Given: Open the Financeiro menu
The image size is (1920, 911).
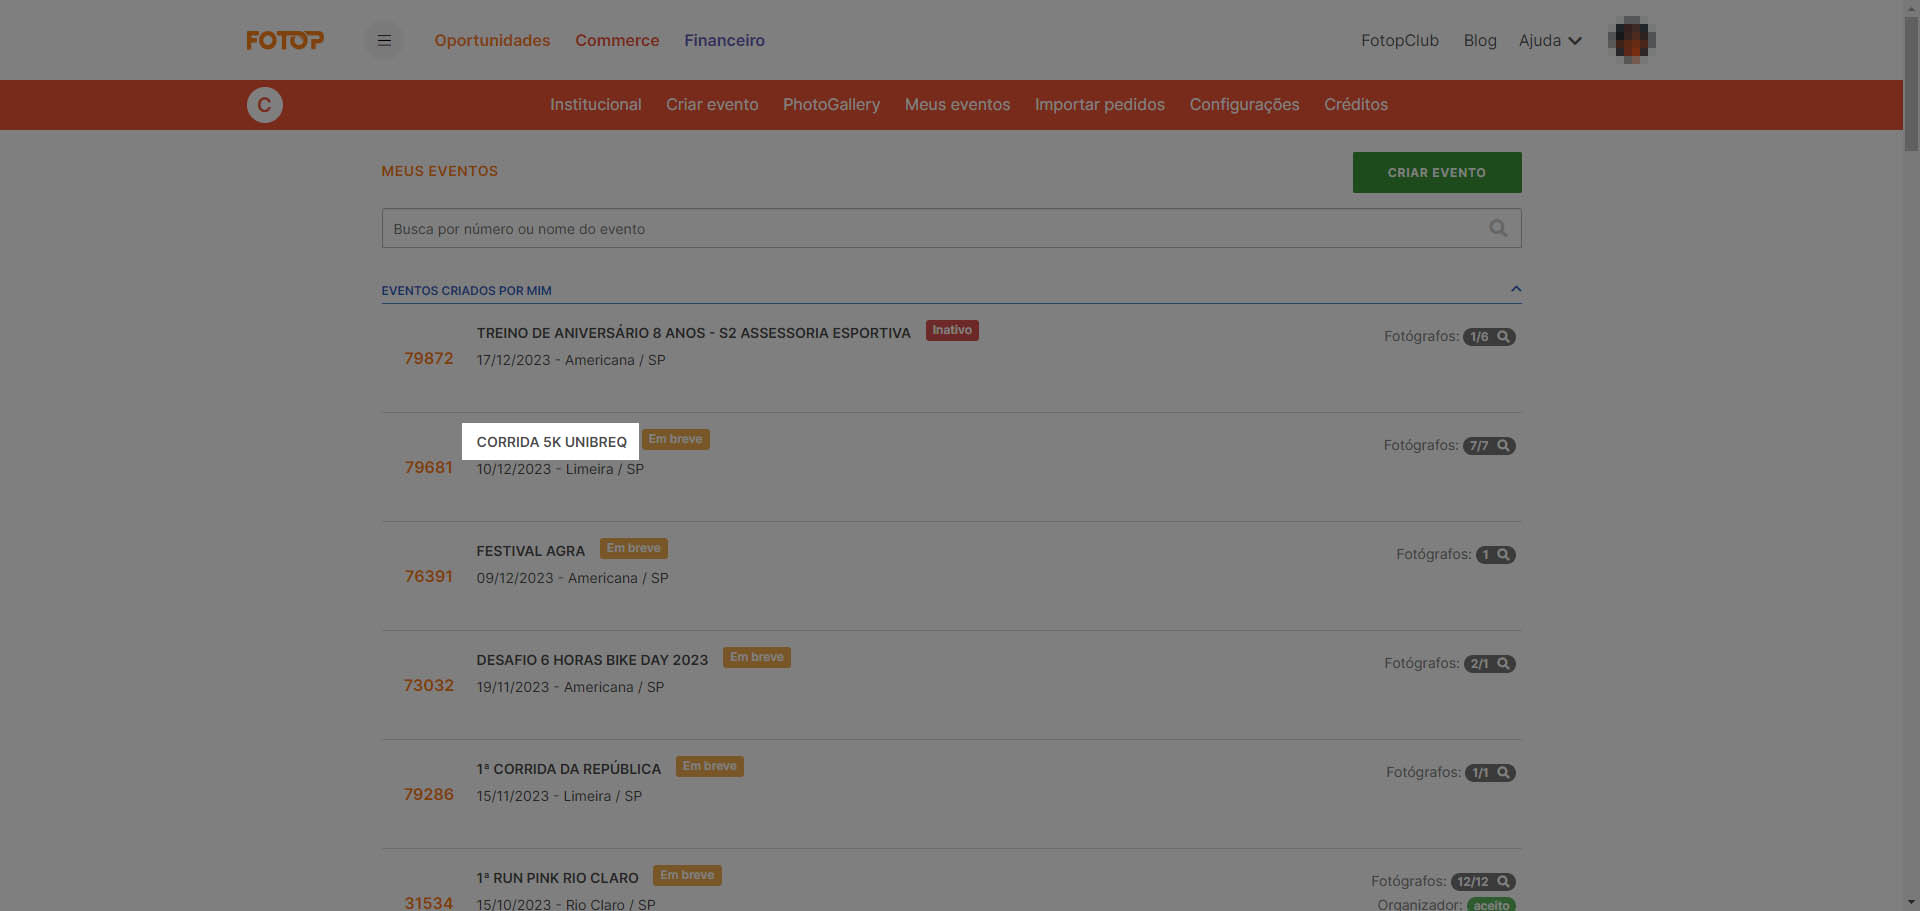Looking at the screenshot, I should (724, 40).
